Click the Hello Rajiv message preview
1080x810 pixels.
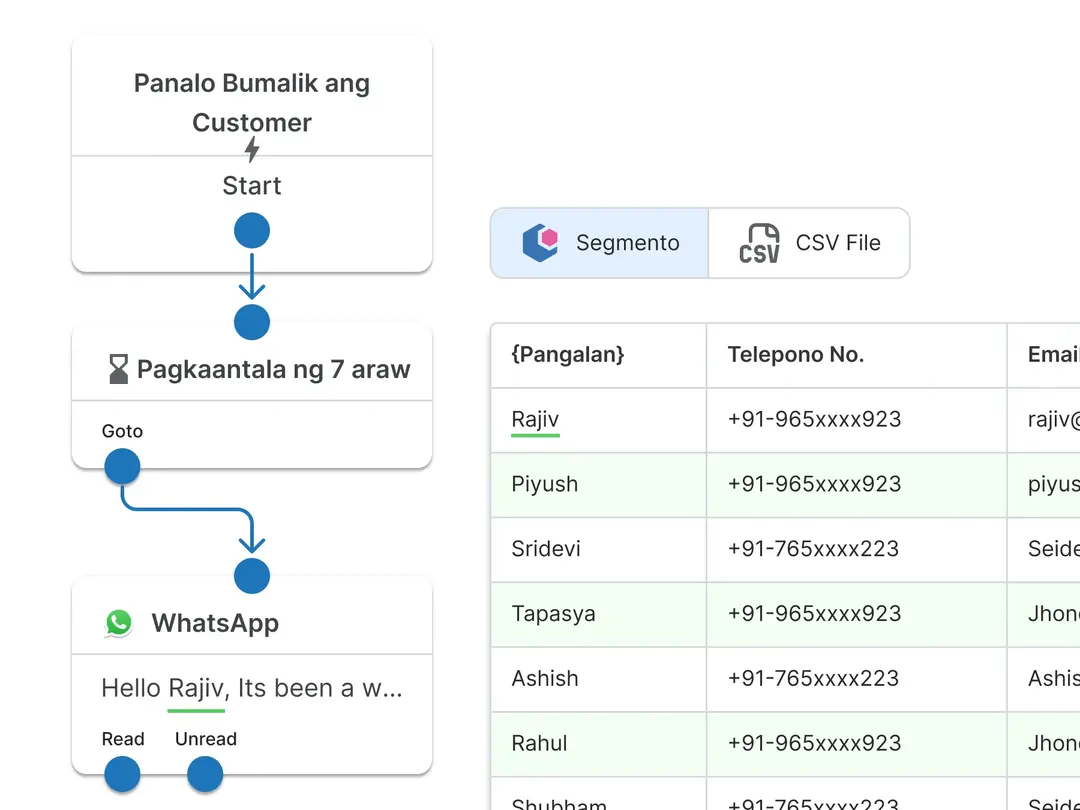point(252,688)
